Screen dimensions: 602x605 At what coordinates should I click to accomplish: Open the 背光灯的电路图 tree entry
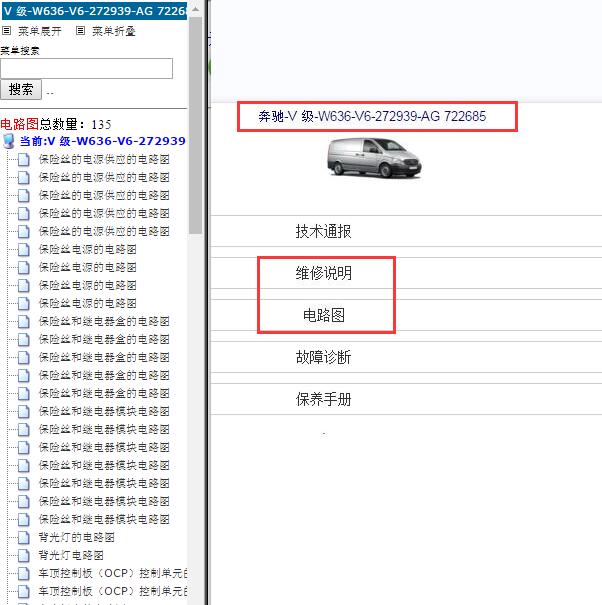coord(76,537)
